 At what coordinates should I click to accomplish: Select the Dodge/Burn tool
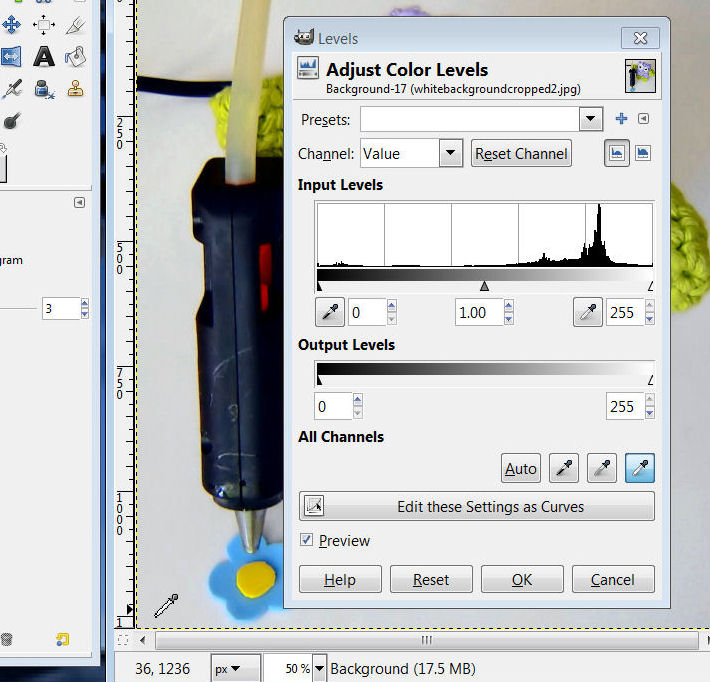pyautogui.click(x=11, y=120)
